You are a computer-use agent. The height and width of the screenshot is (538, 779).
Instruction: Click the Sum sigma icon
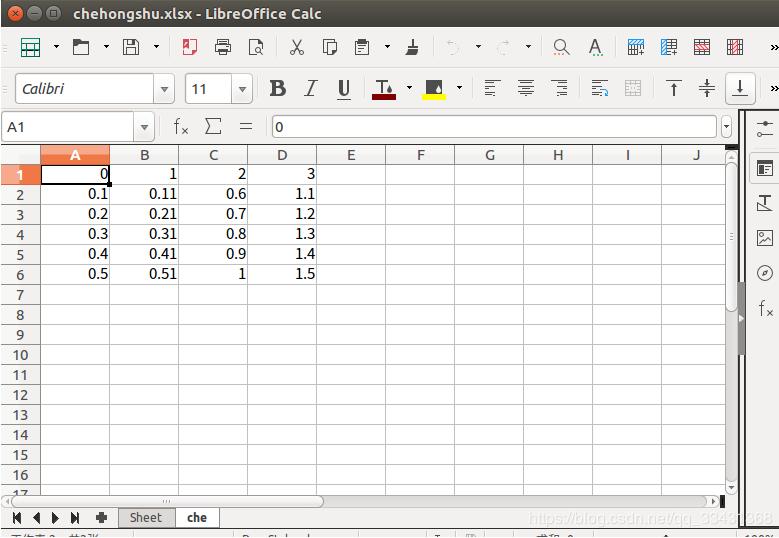(213, 127)
